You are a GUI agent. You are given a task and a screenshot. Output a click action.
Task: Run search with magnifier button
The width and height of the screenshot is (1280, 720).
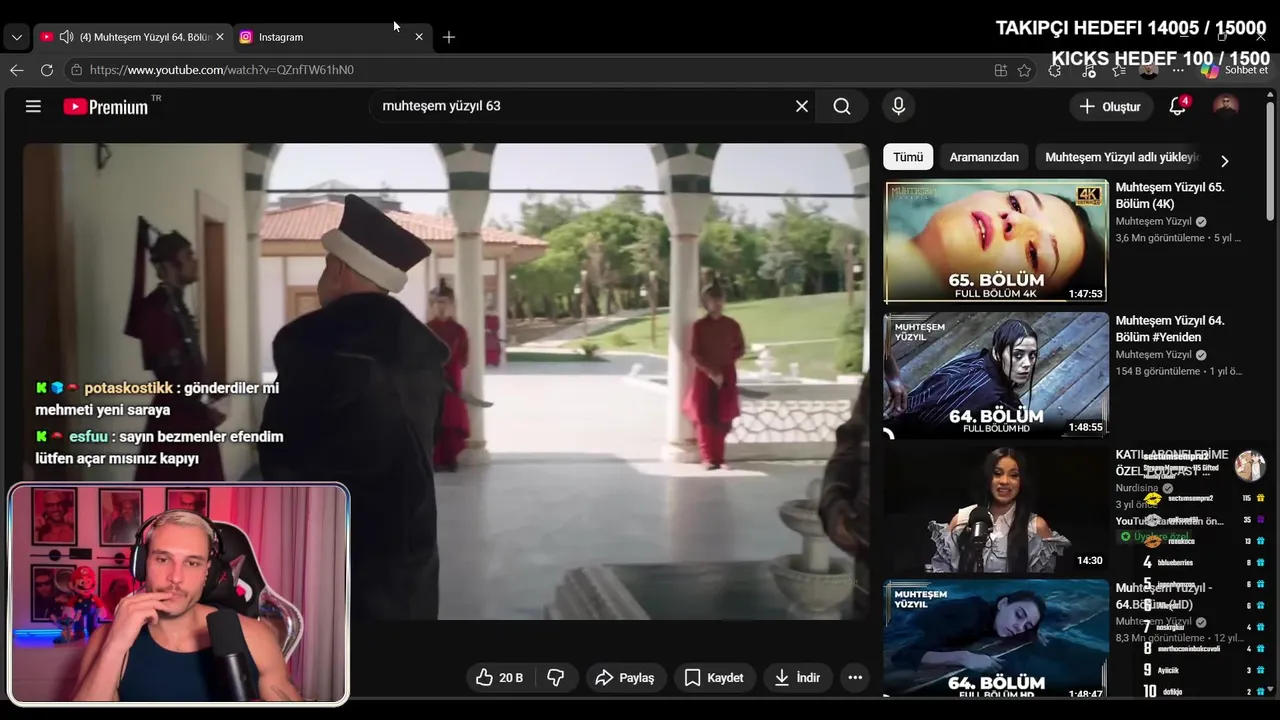842,106
